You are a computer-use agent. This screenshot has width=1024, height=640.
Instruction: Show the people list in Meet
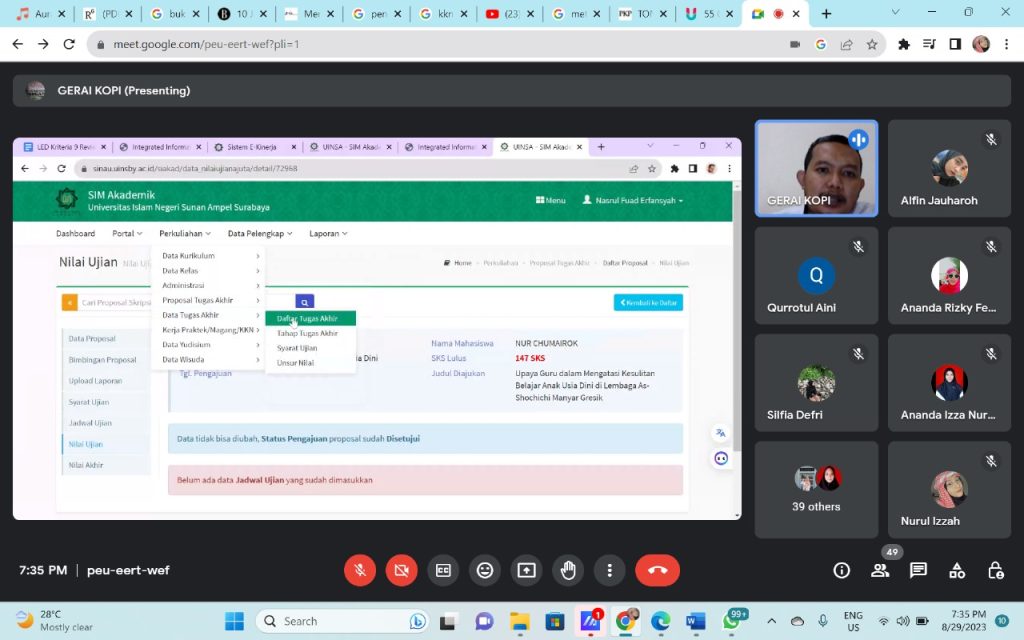[880, 570]
